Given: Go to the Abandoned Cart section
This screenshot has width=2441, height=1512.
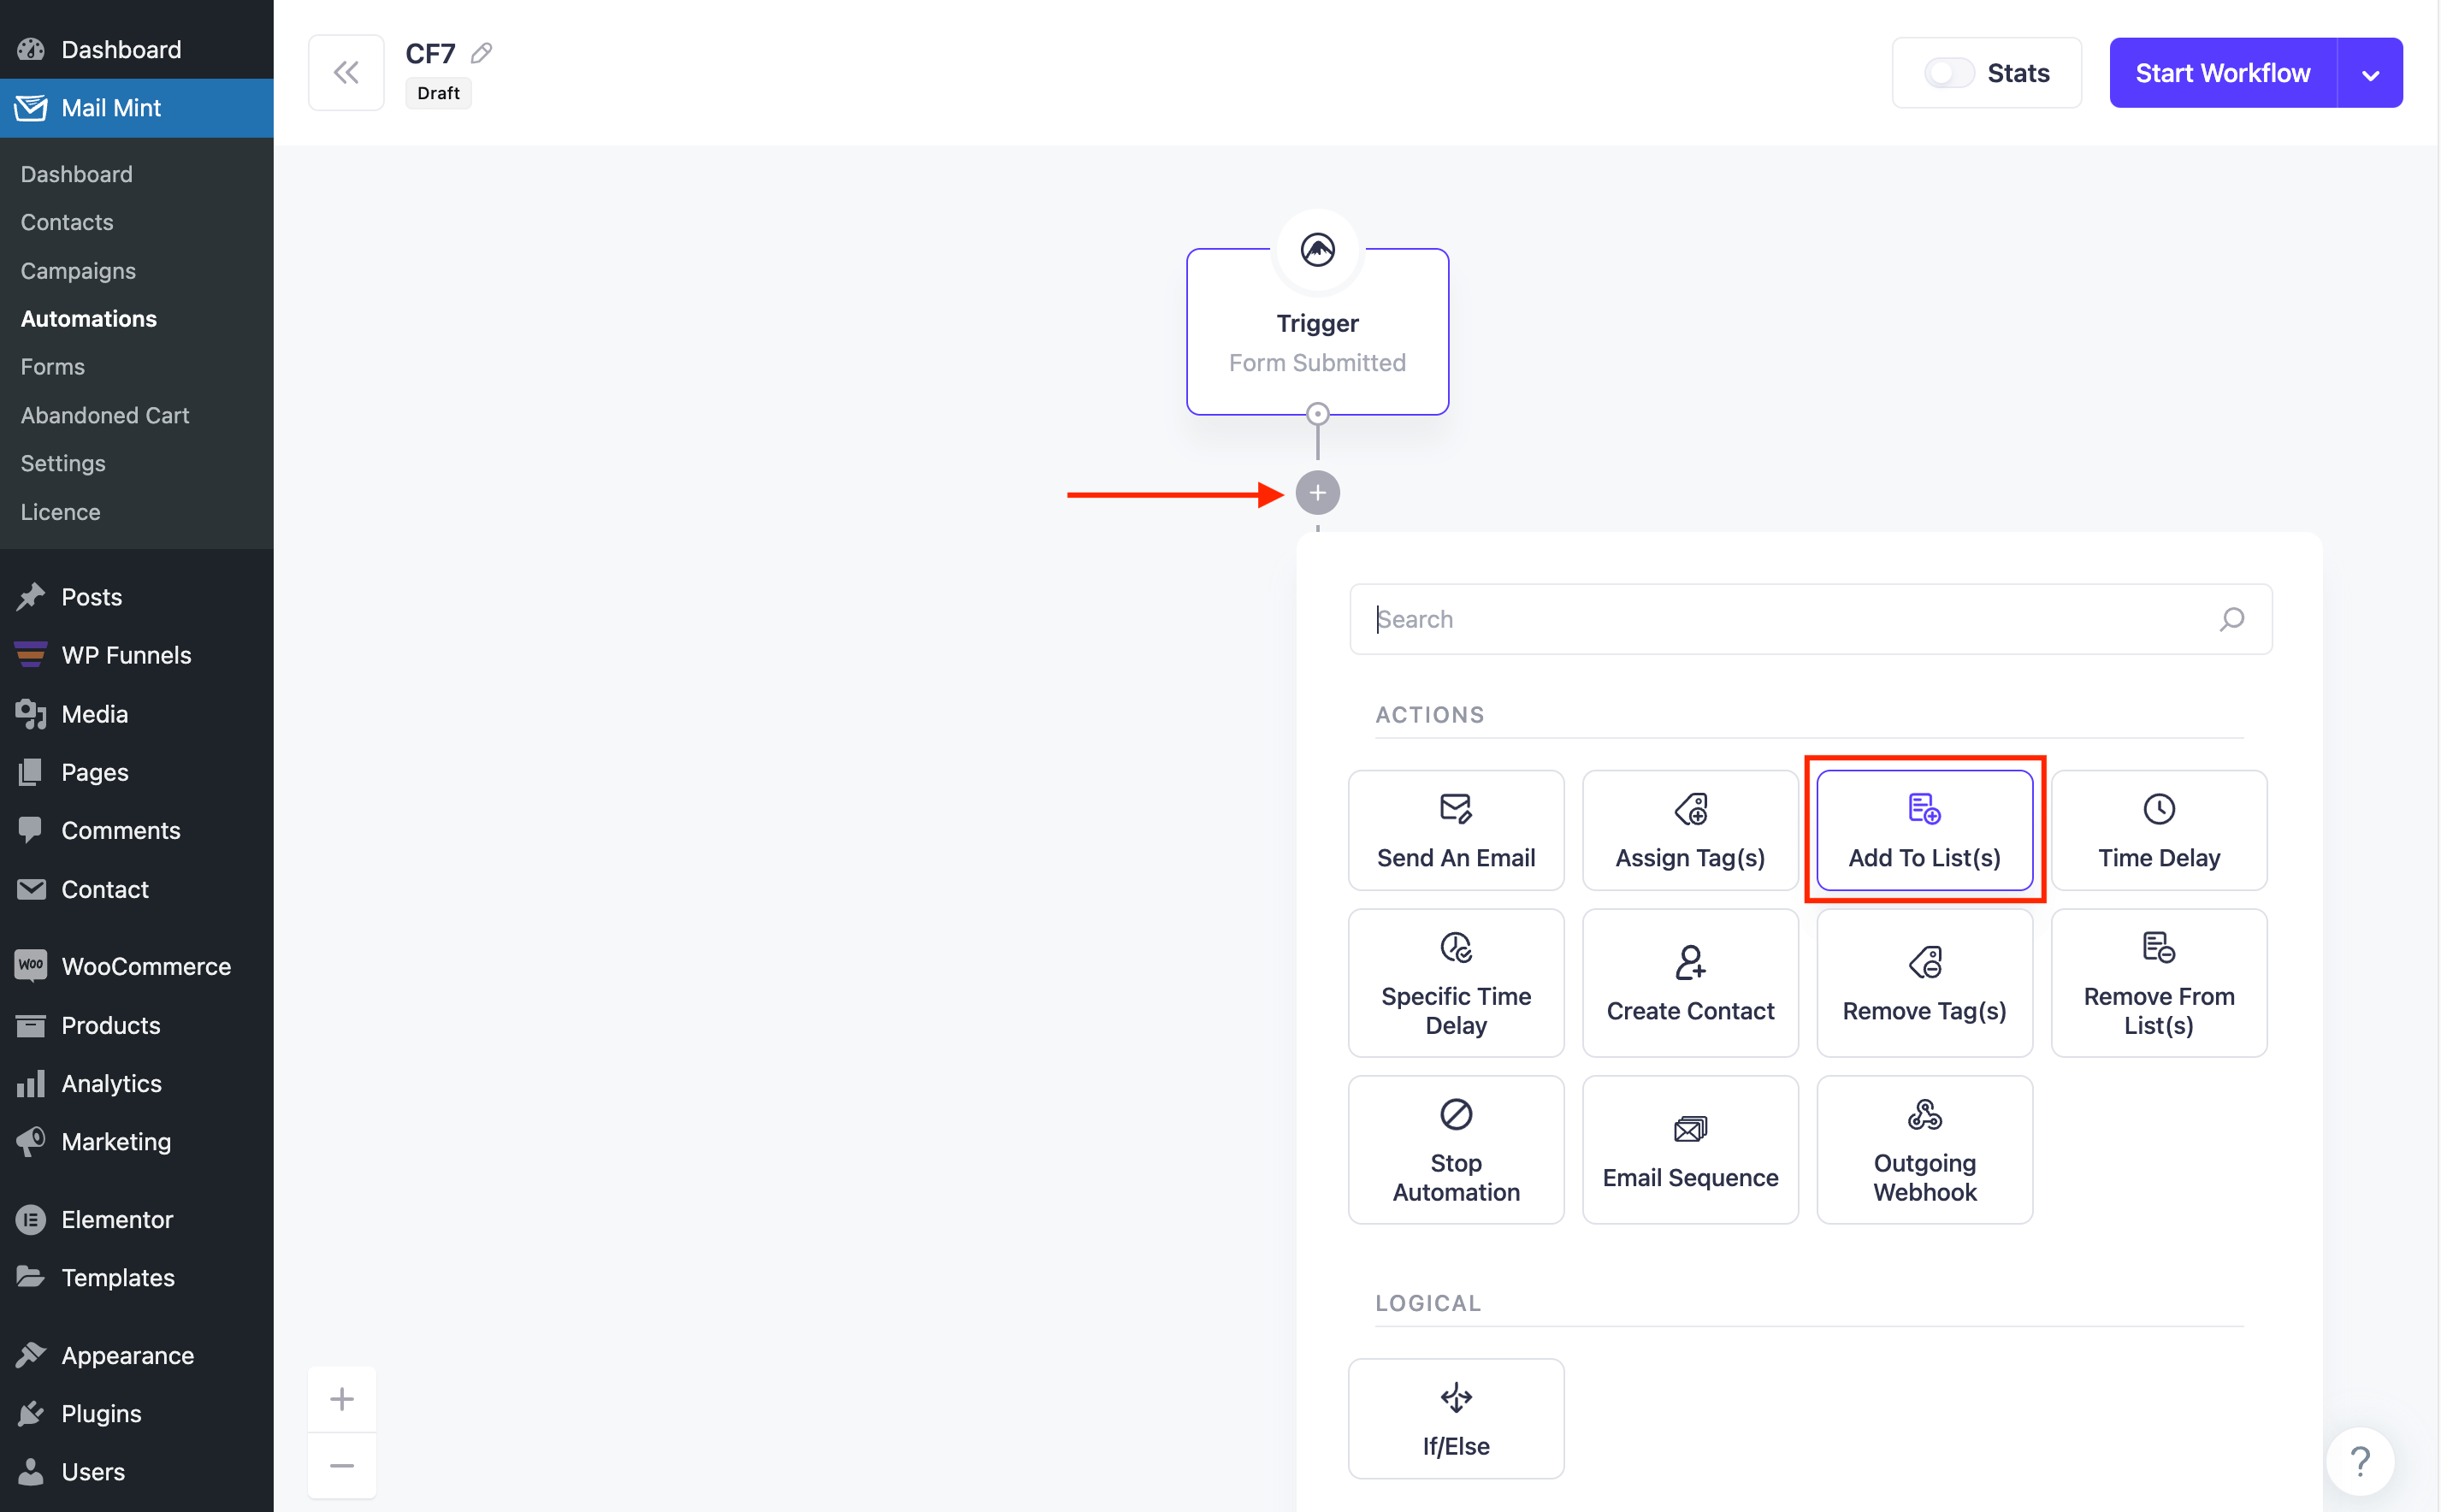Looking at the screenshot, I should coord(104,415).
